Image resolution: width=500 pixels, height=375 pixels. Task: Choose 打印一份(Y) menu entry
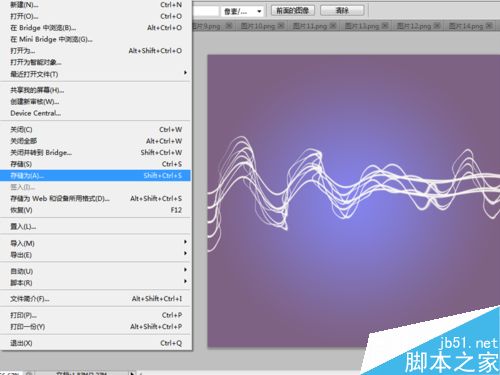click(x=96, y=327)
